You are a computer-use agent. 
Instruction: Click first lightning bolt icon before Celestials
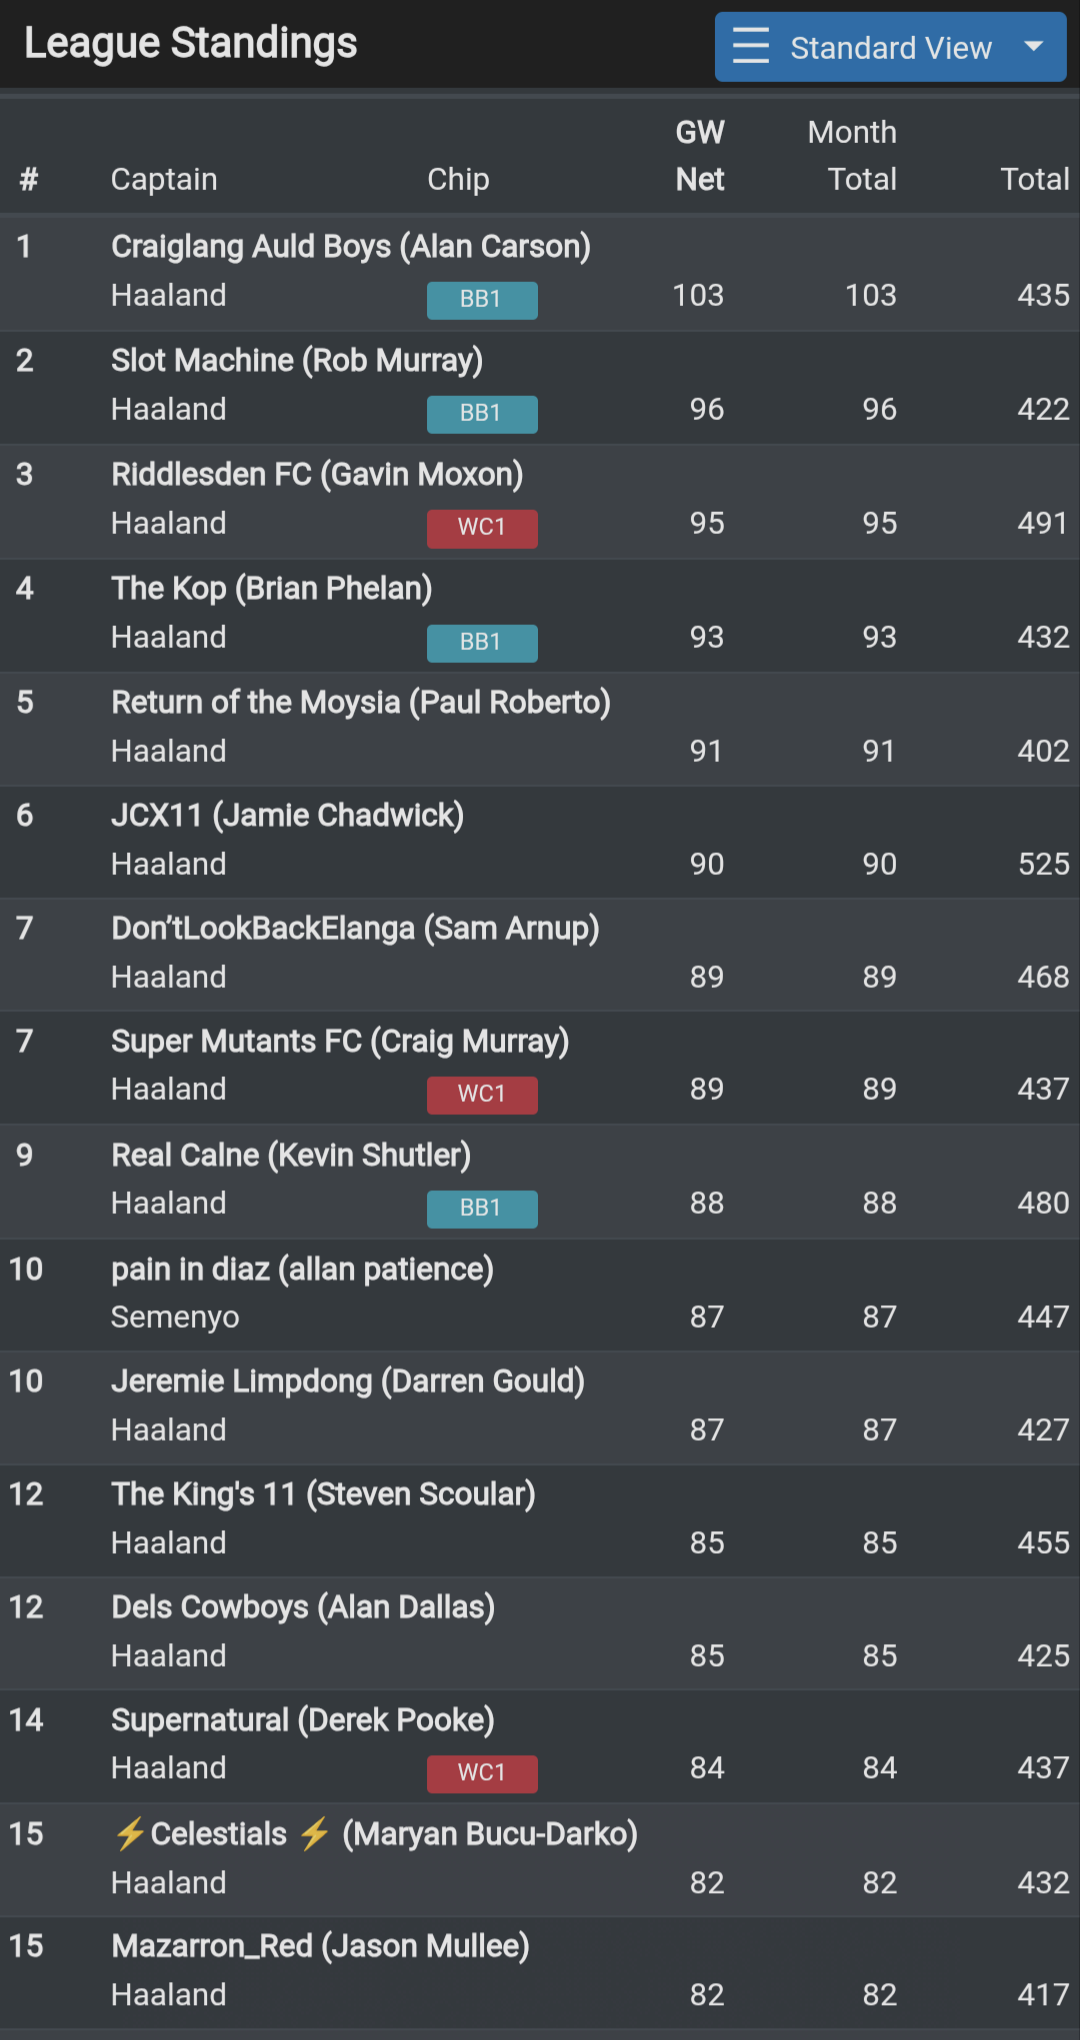point(130,1834)
